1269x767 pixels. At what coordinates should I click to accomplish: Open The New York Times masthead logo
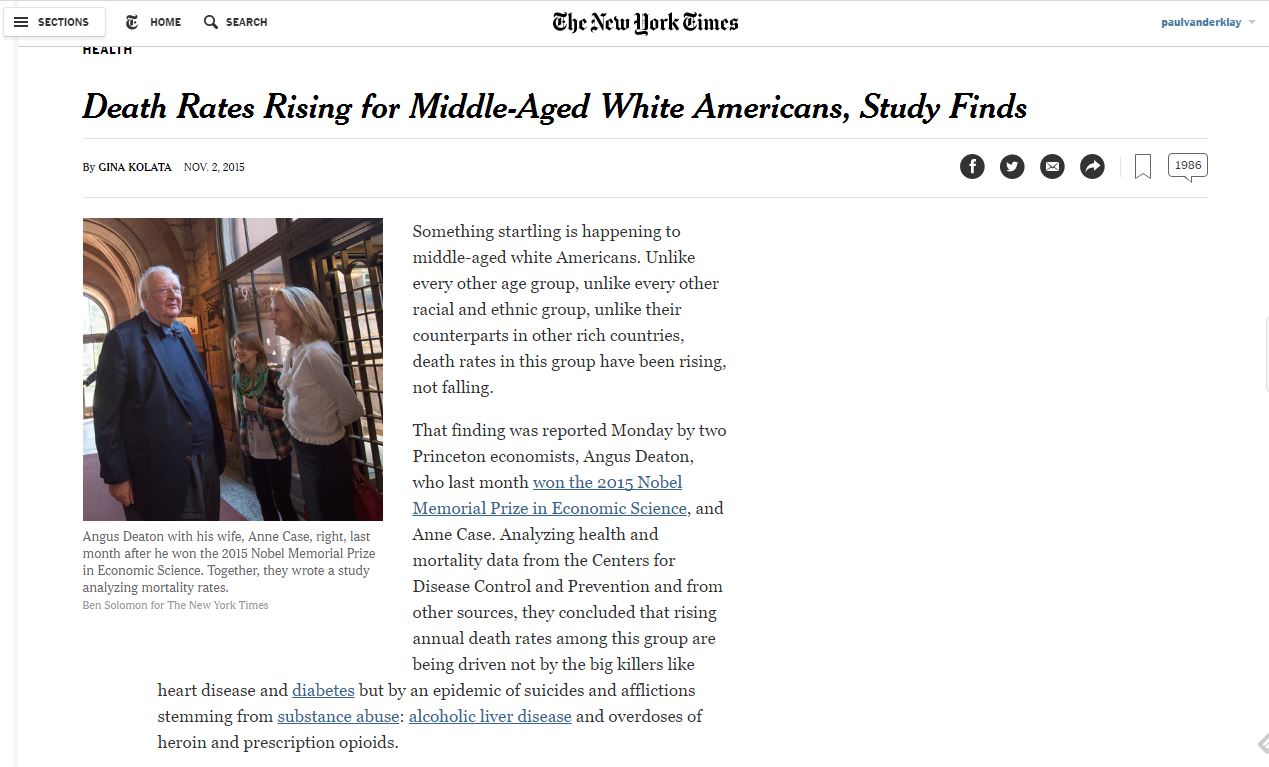[x=645, y=22]
